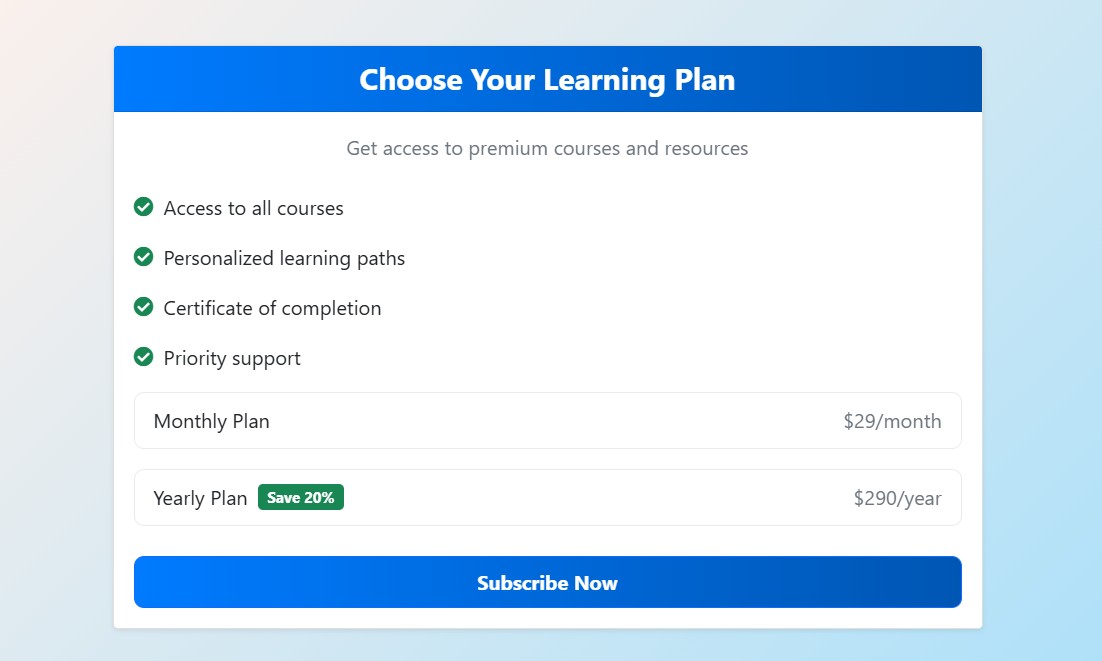
Task: Click the Priority support feature text
Action: point(231,357)
